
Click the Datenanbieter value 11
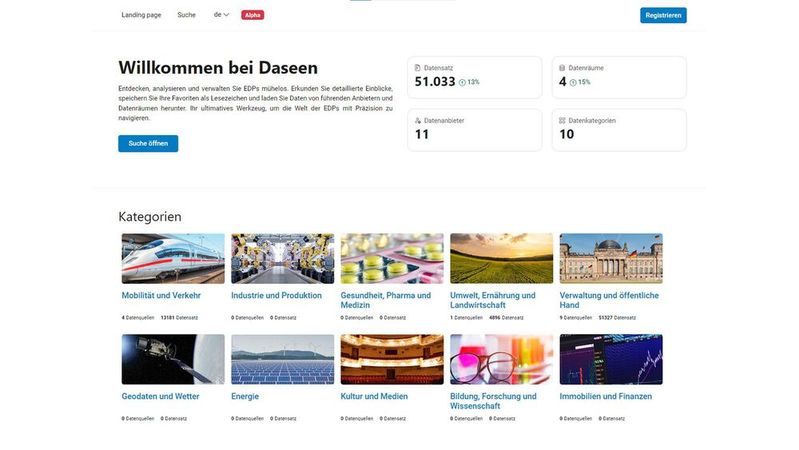[x=422, y=135]
